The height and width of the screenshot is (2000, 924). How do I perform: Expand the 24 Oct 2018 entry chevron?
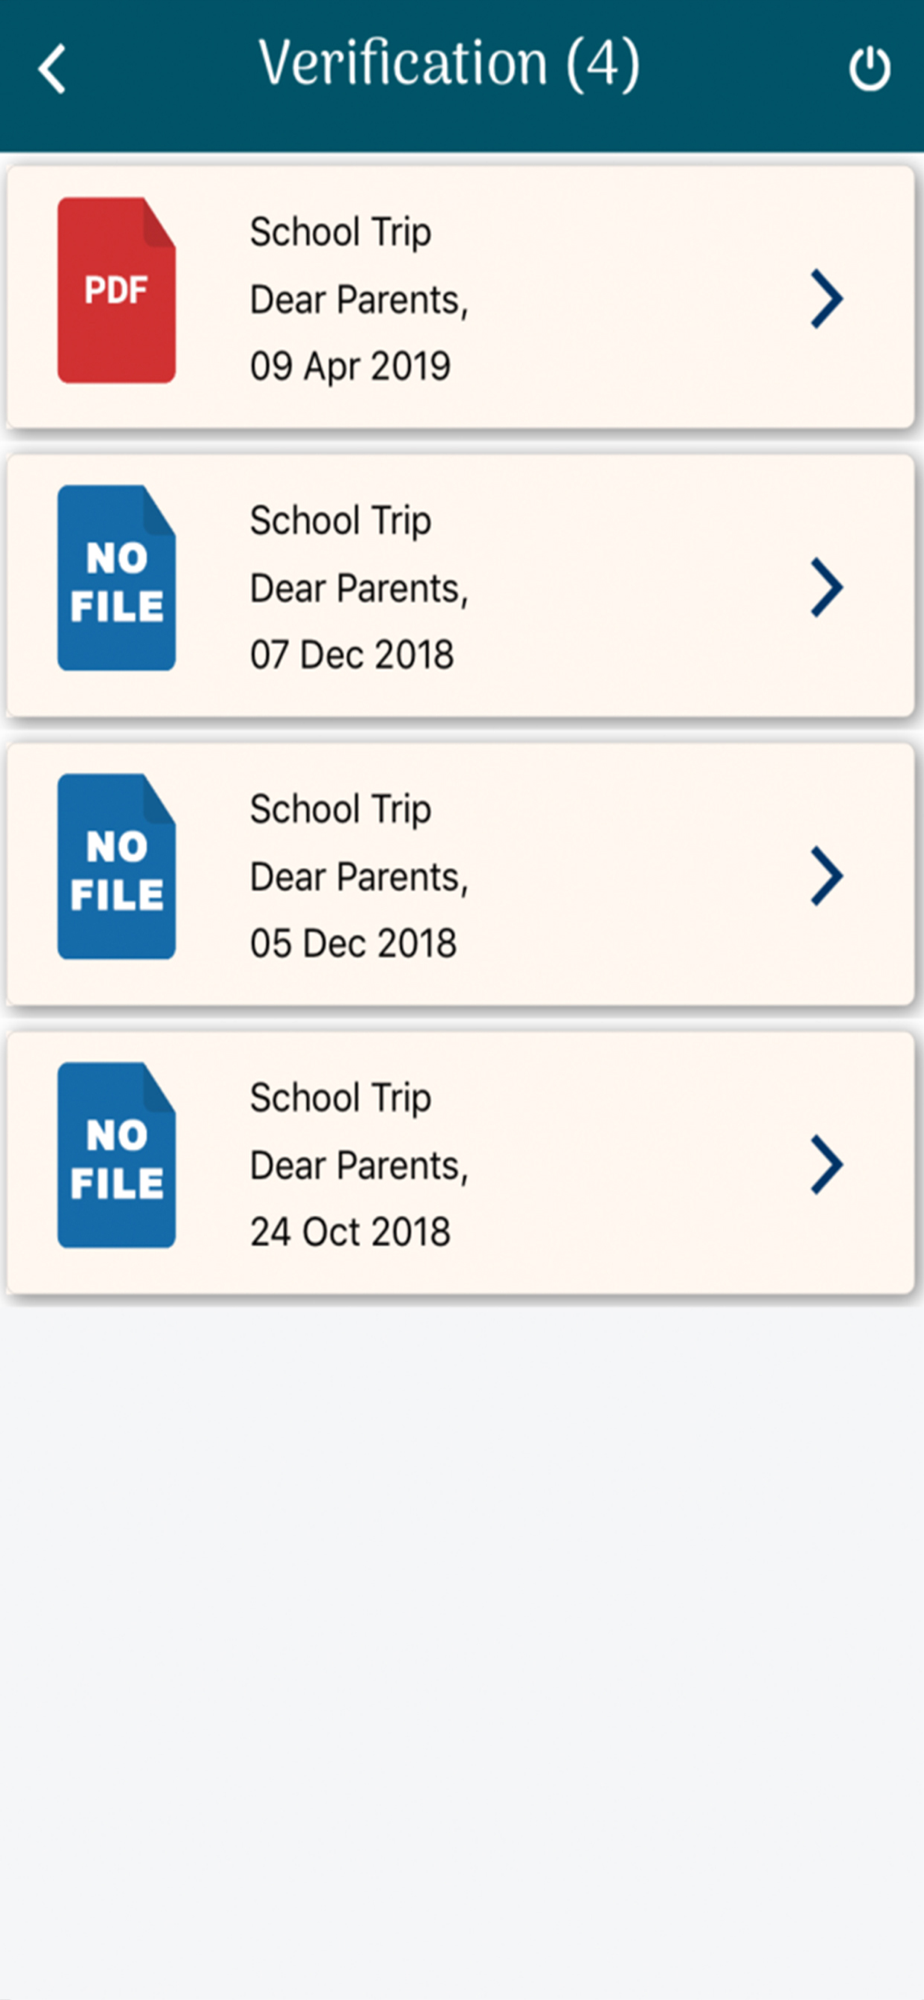click(827, 1164)
